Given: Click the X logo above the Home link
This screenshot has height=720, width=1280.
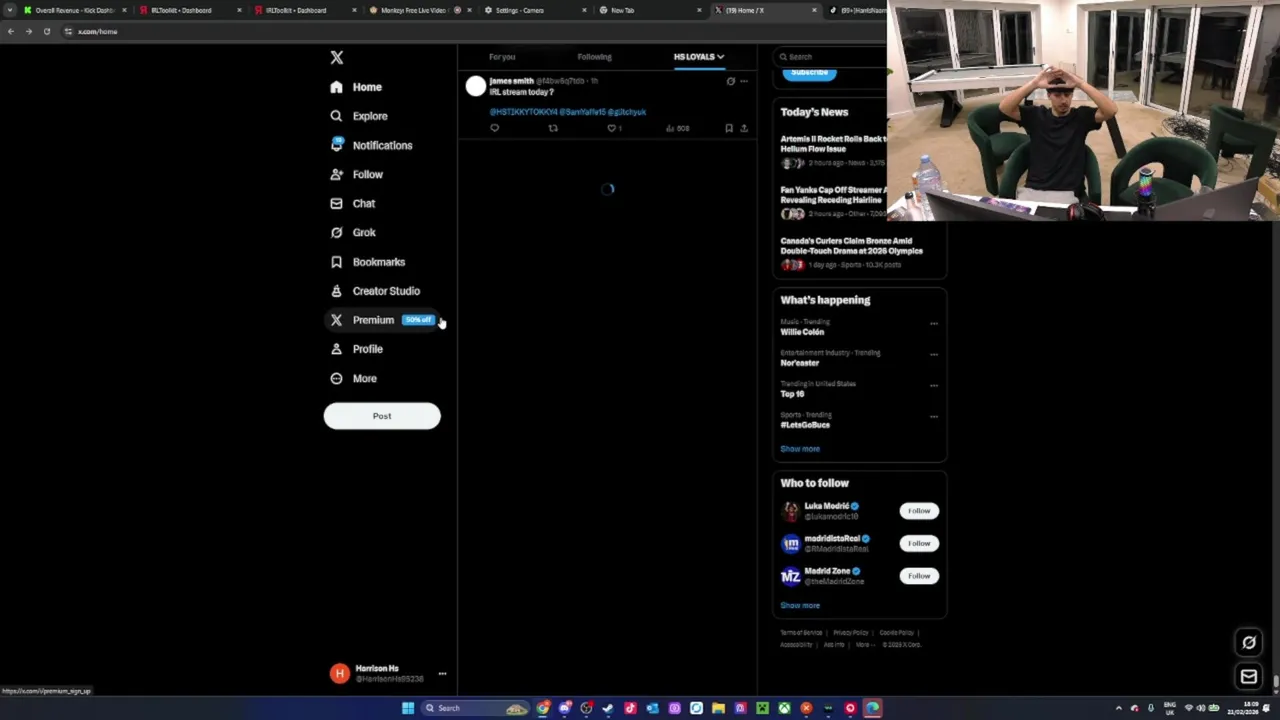Looking at the screenshot, I should pyautogui.click(x=337, y=58).
